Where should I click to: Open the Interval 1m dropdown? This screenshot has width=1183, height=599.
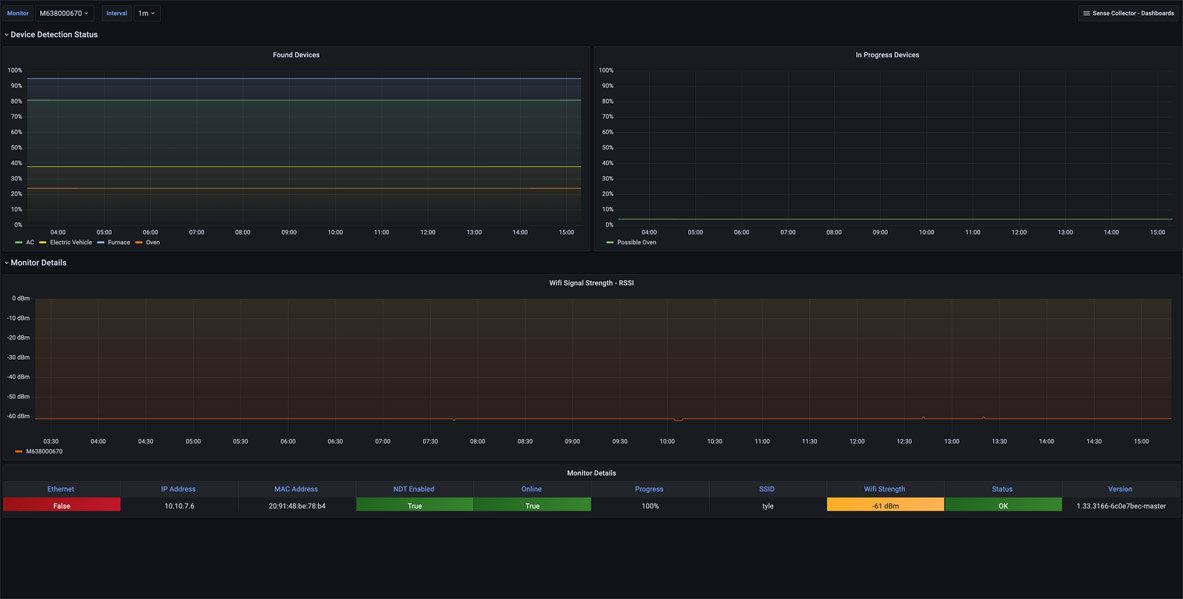(x=146, y=13)
